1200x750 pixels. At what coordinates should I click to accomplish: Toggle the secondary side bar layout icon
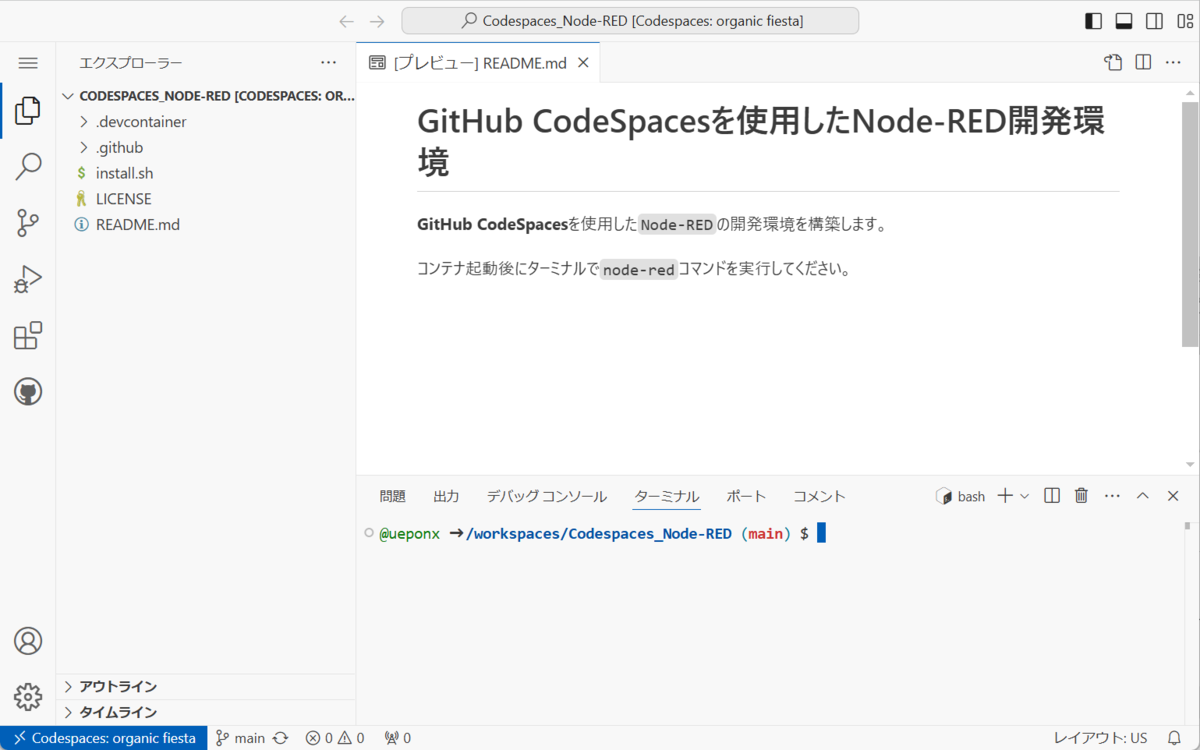click(1154, 21)
